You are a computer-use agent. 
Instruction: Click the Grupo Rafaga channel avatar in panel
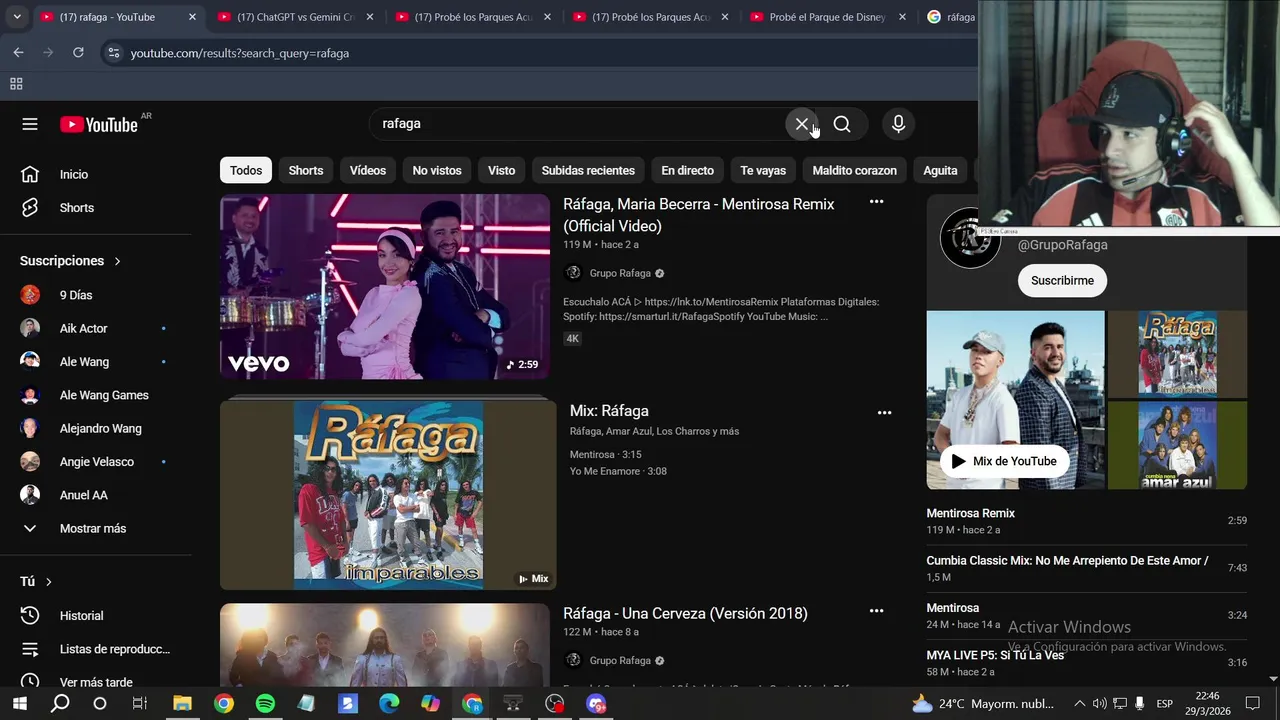[x=970, y=238]
